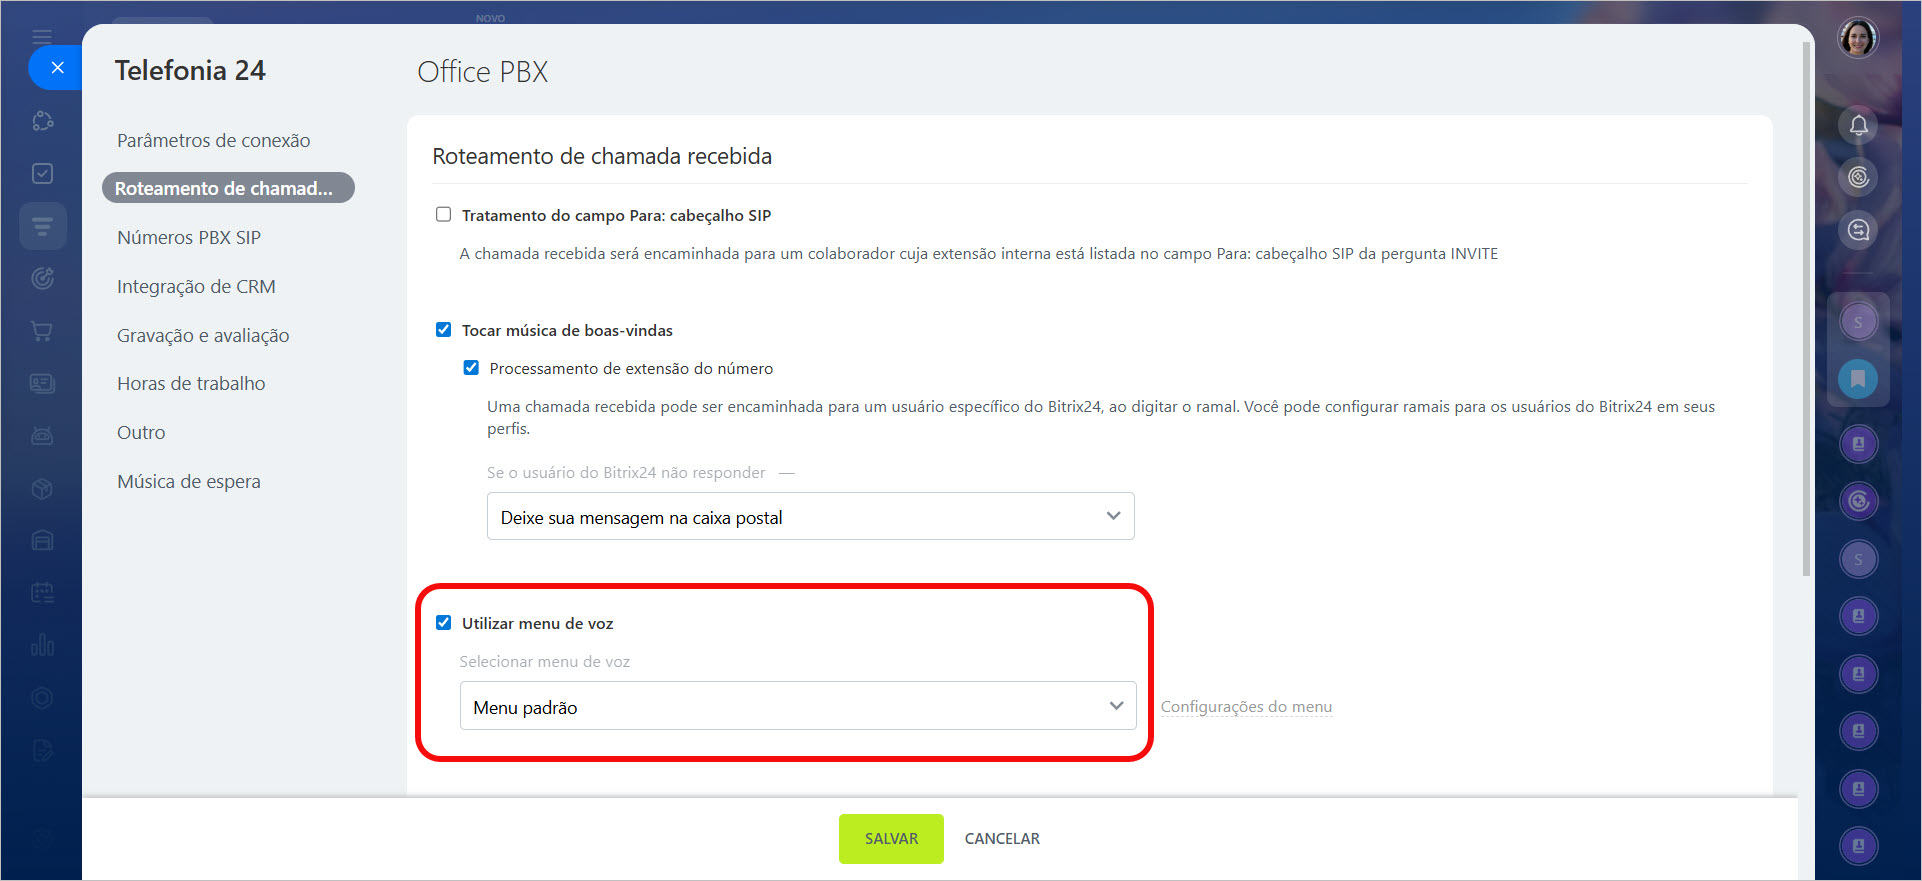Click the panel's vertical scrollbar
The height and width of the screenshot is (881, 1922).
1805,310
